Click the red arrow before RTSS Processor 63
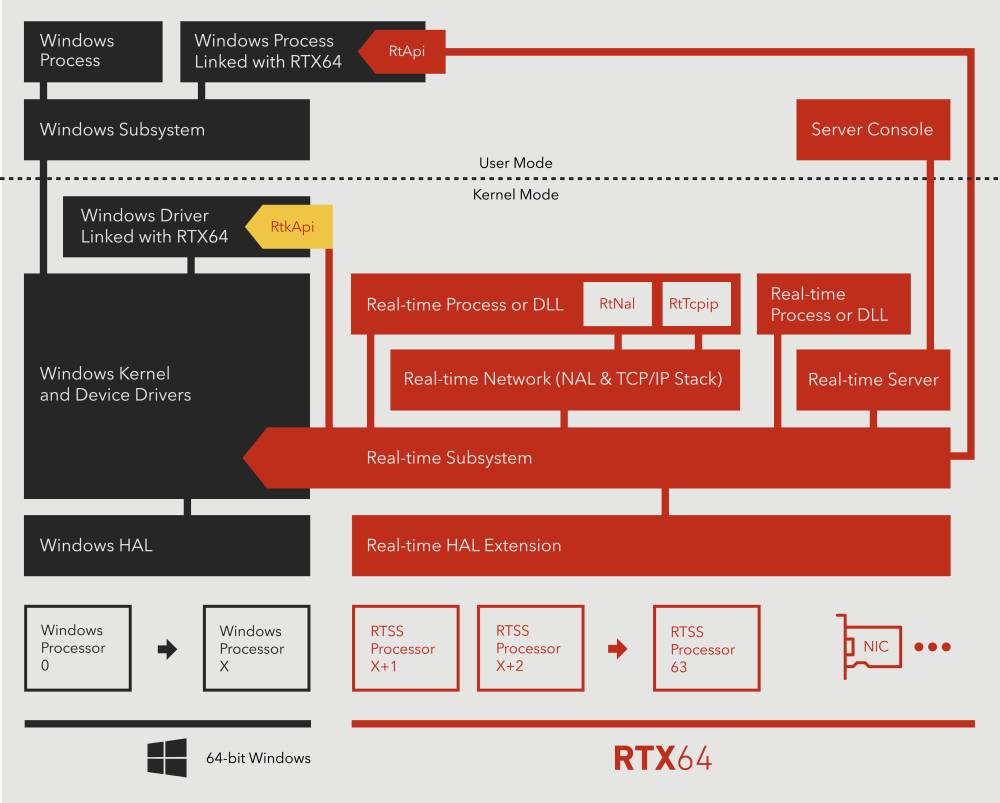The width and height of the screenshot is (1000, 803). [x=617, y=649]
